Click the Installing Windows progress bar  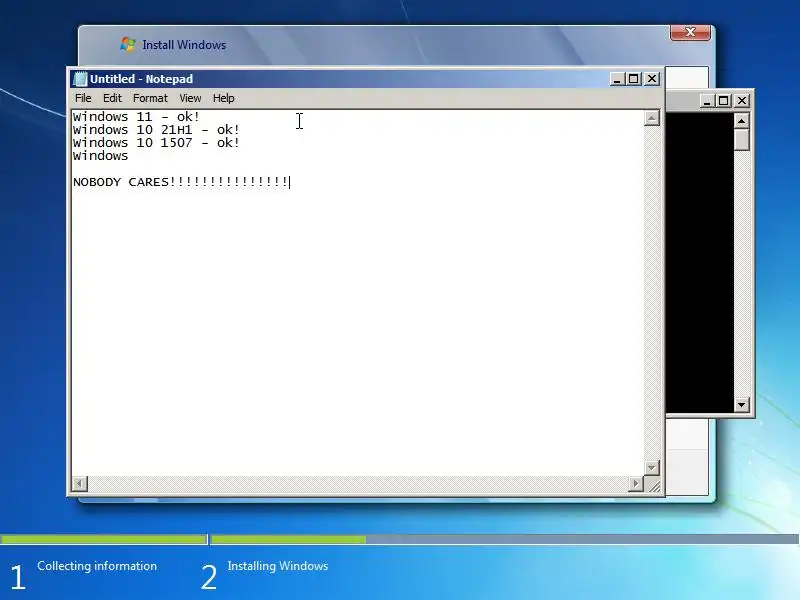505,539
